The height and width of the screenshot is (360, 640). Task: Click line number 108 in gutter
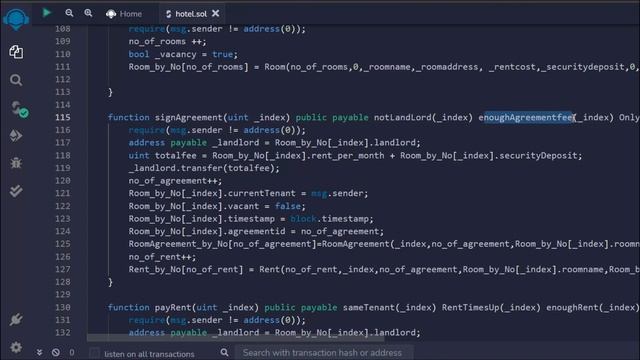[x=63, y=29]
